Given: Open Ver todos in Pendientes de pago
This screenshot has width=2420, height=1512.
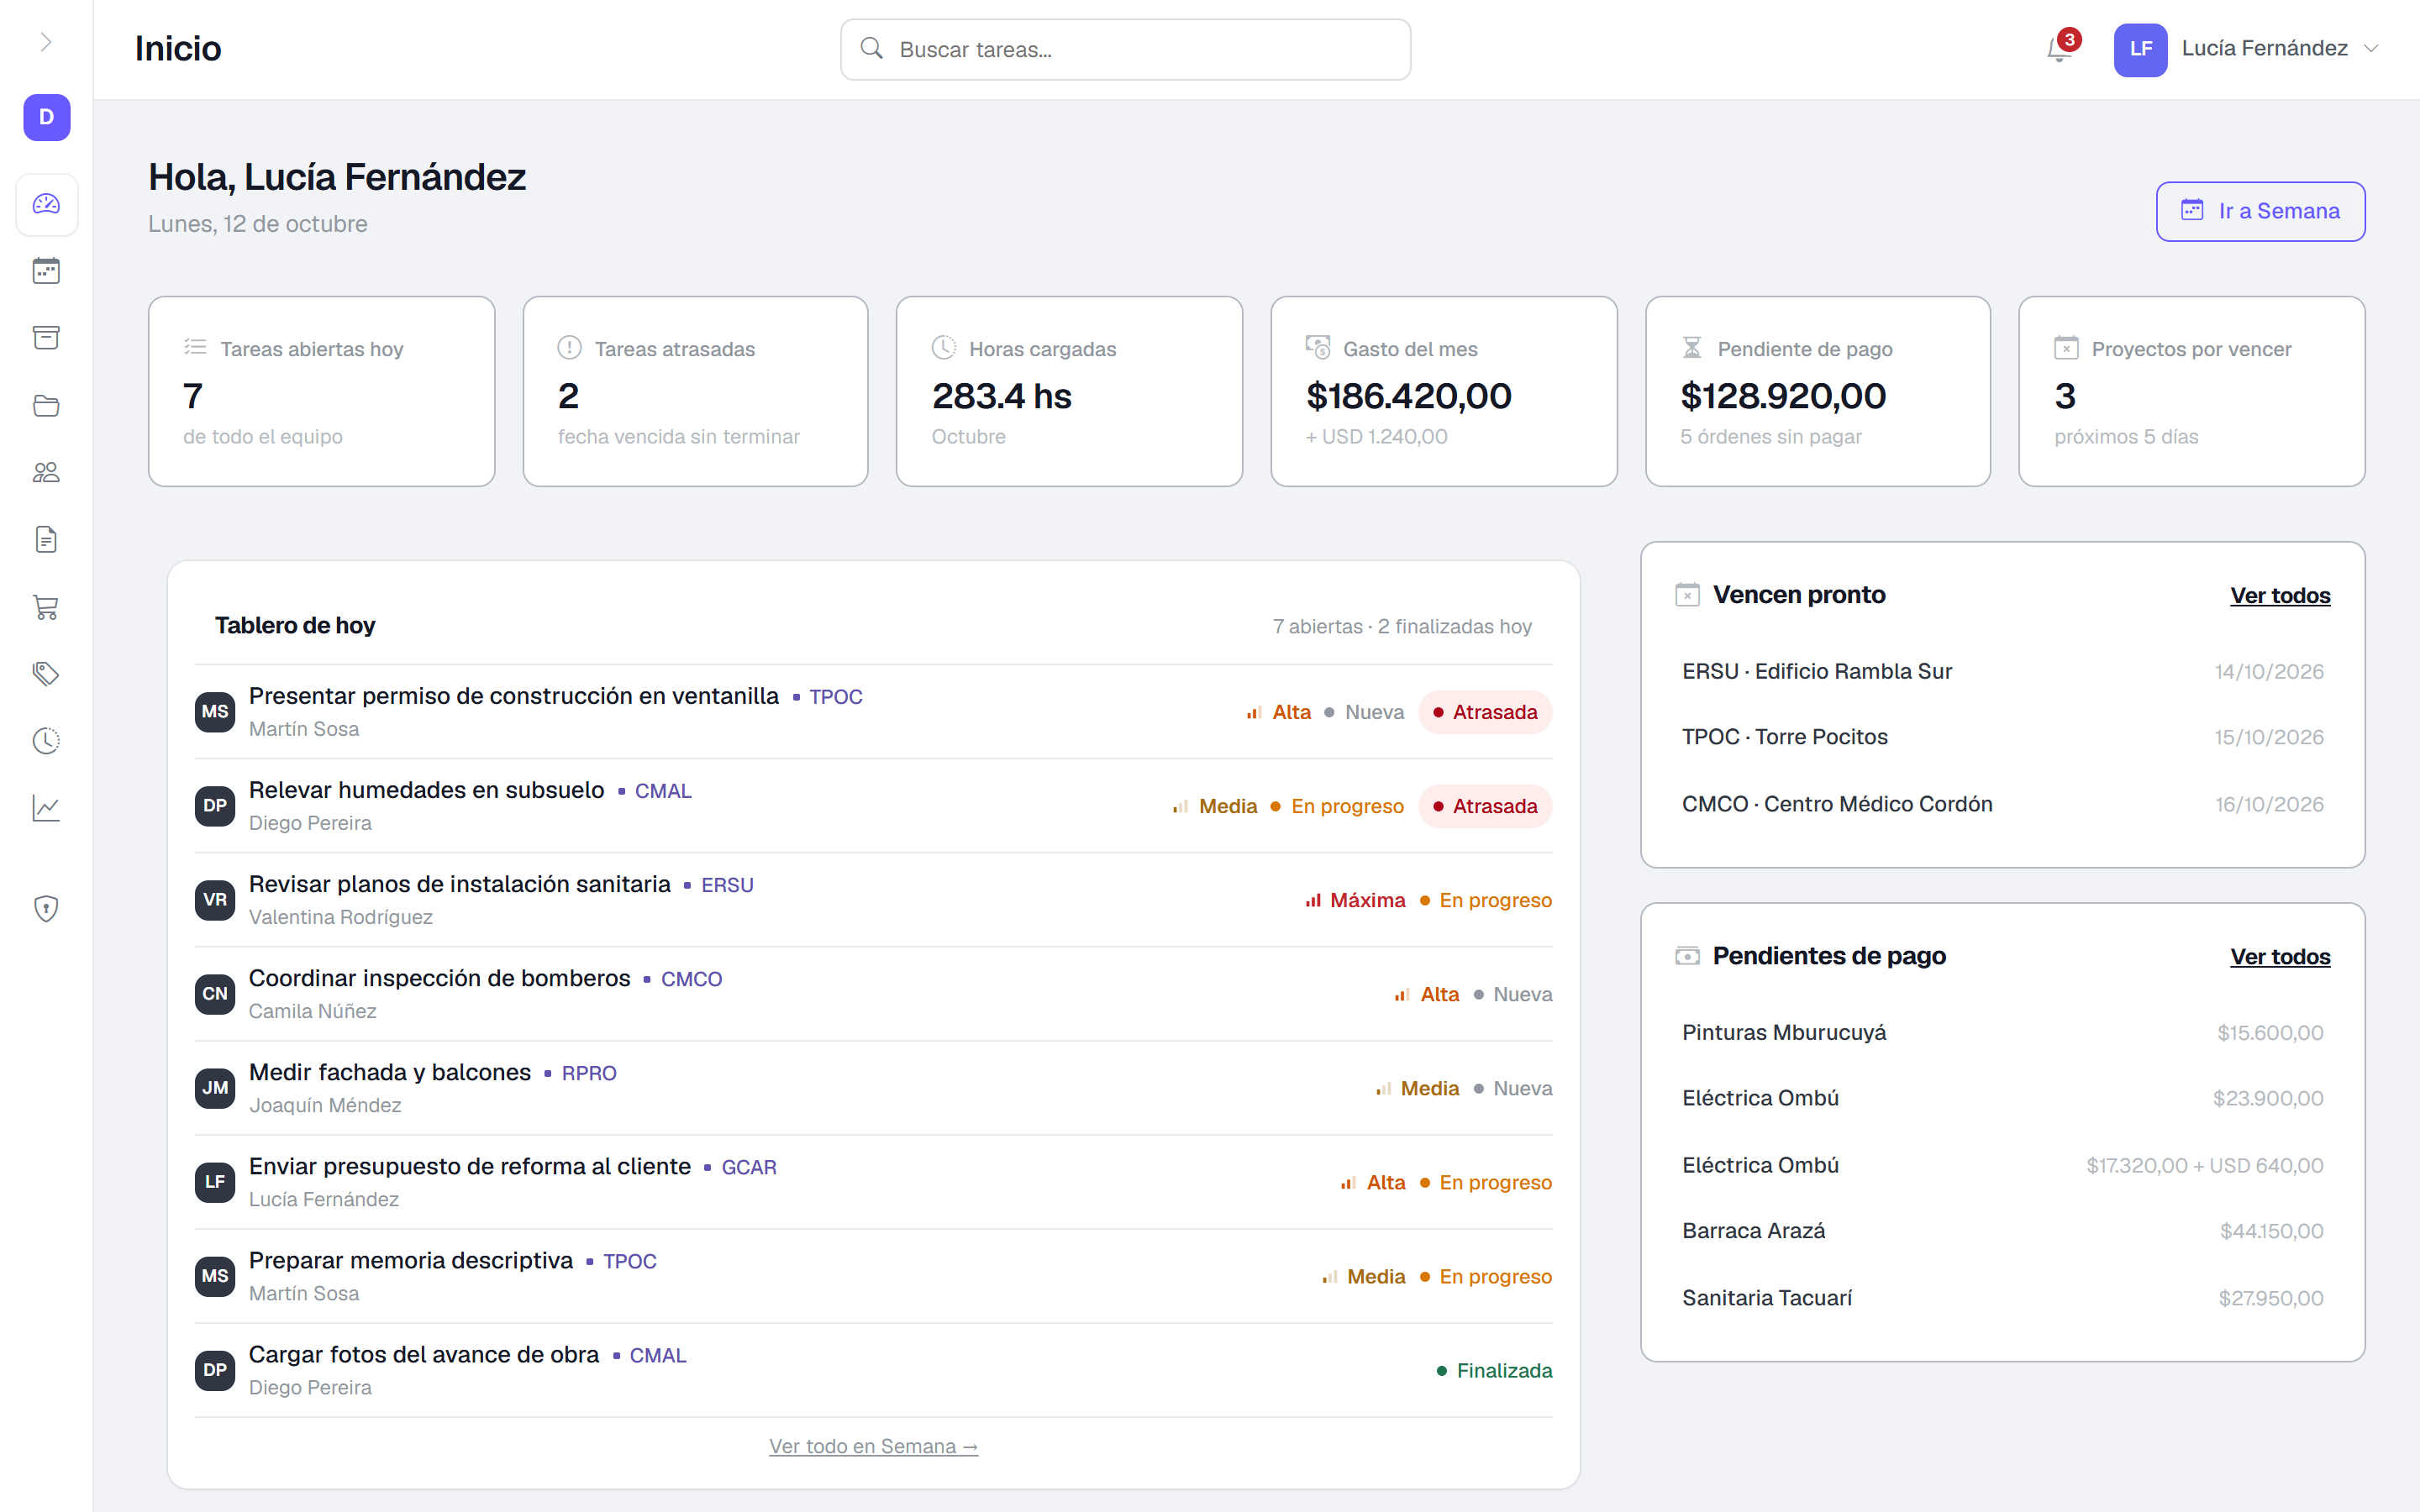Looking at the screenshot, I should 2280,956.
